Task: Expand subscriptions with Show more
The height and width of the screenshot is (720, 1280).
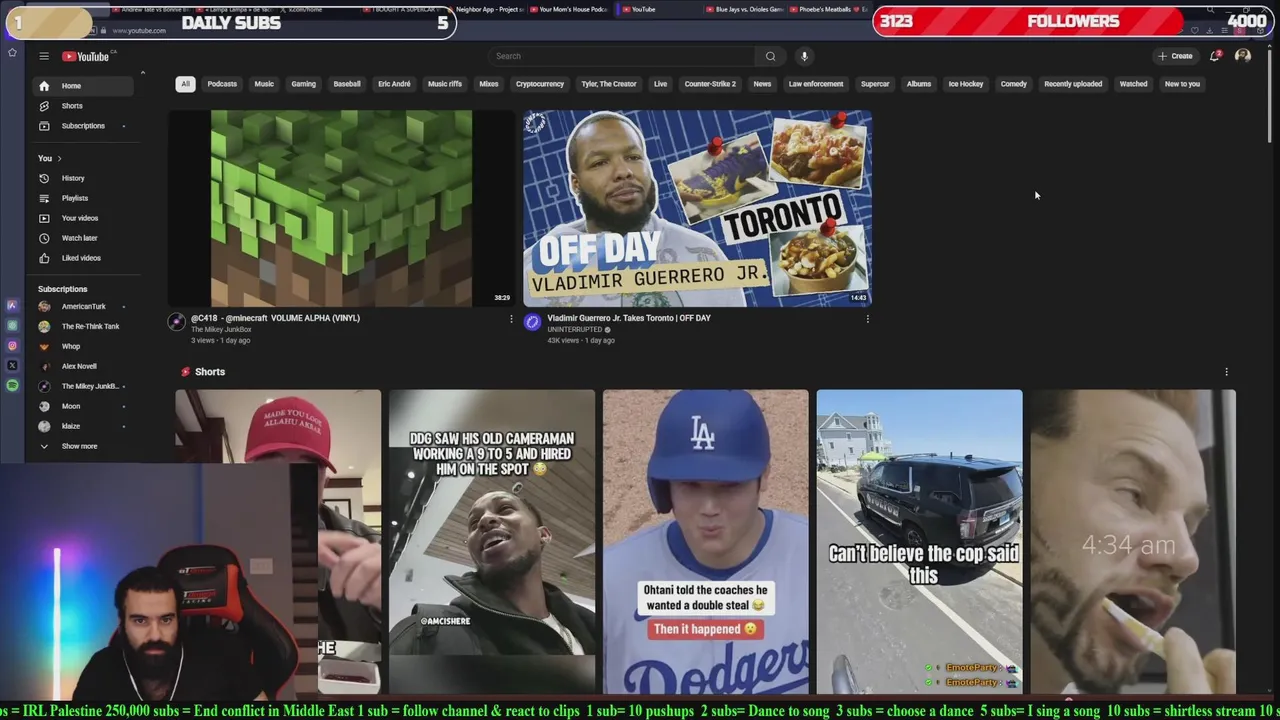Action: click(x=84, y=446)
